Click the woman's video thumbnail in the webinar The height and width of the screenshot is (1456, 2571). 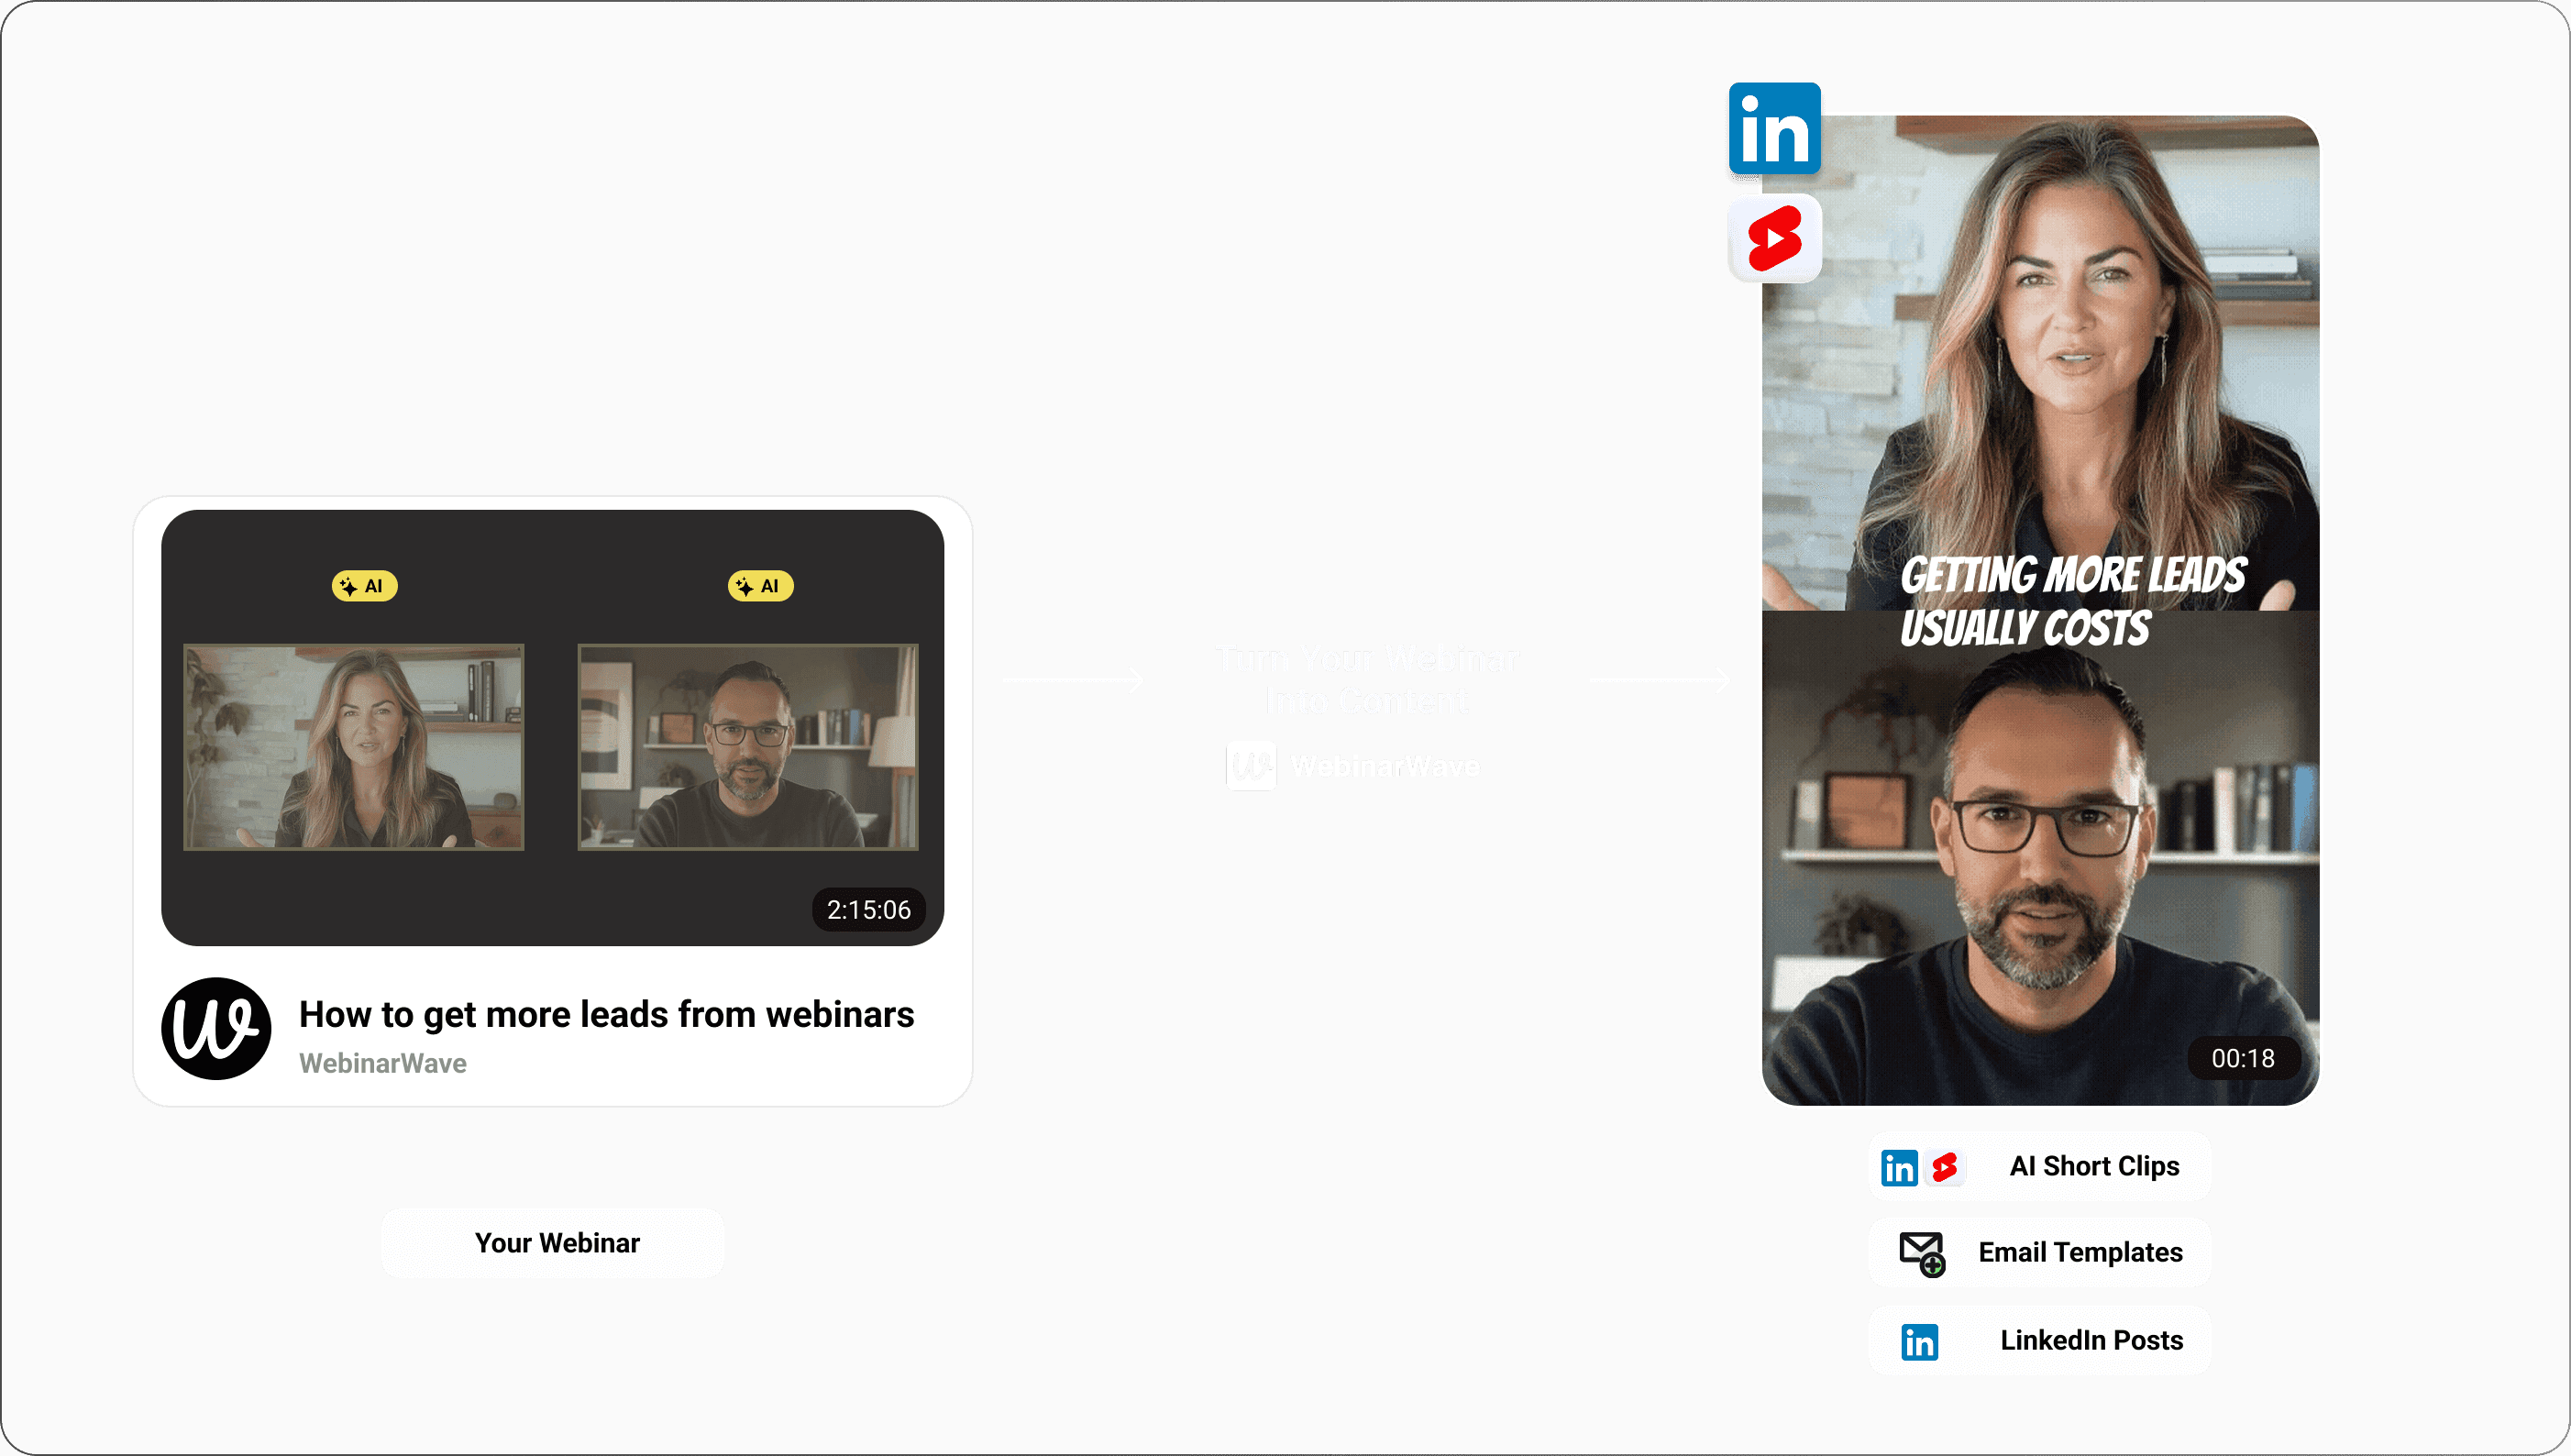[x=354, y=747]
